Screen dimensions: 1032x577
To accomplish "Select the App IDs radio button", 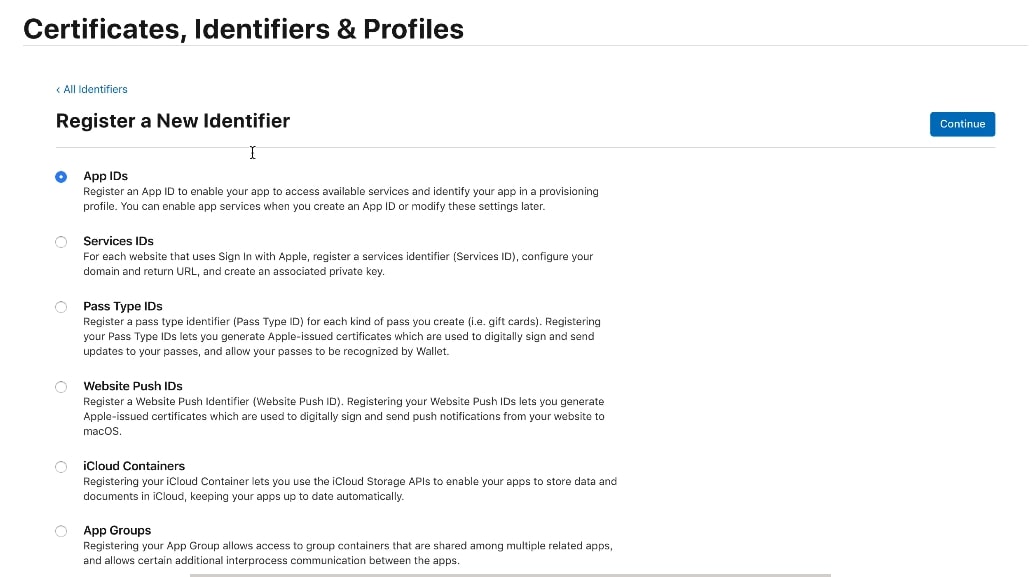I will (x=61, y=177).
